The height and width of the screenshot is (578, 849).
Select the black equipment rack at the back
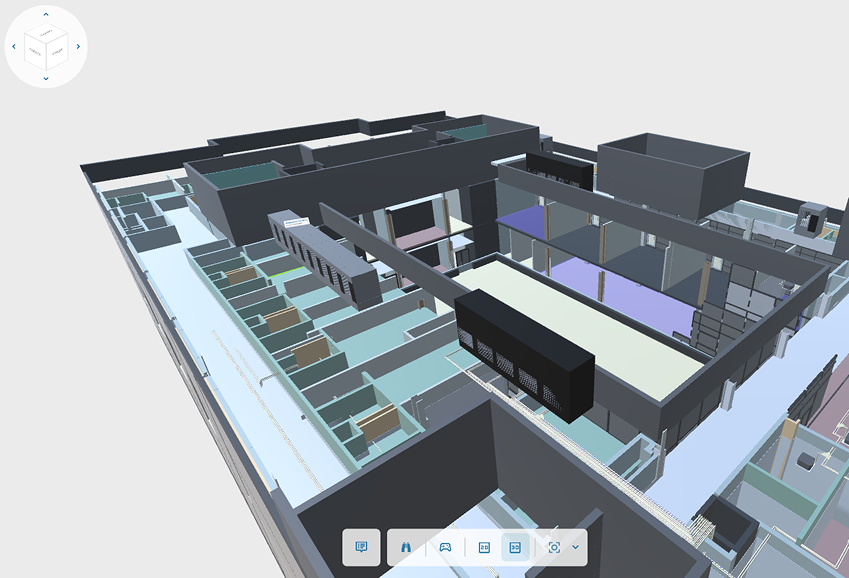pyautogui.click(x=560, y=170)
